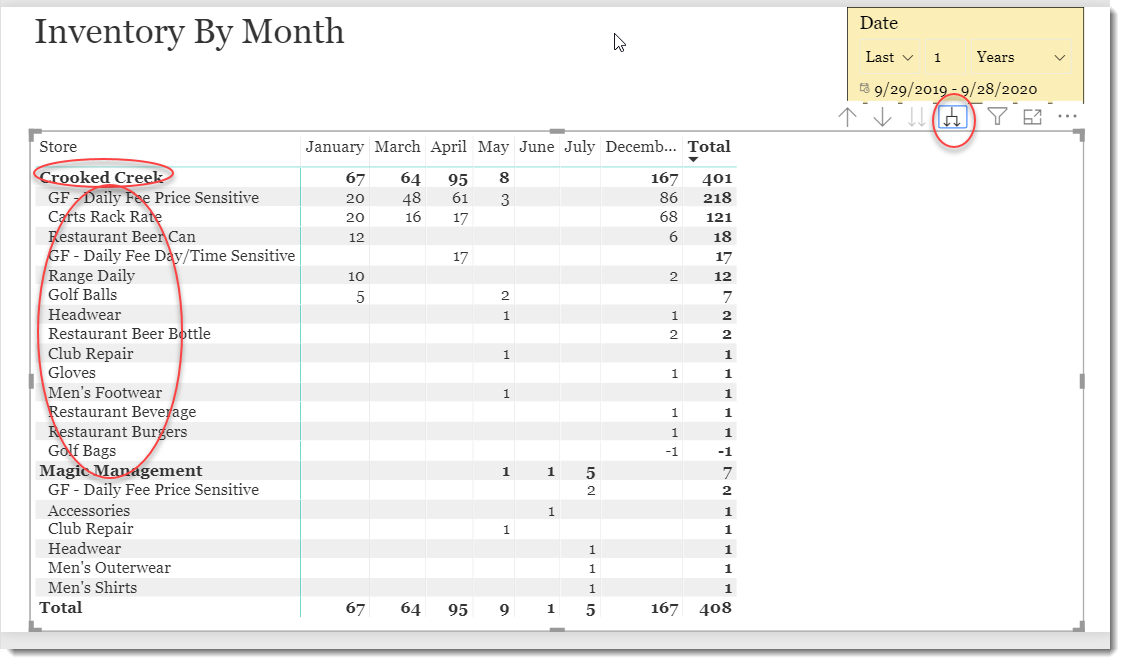Click the drill up arrow icon
Image resolution: width=1125 pixels, height=664 pixels.
(x=848, y=117)
